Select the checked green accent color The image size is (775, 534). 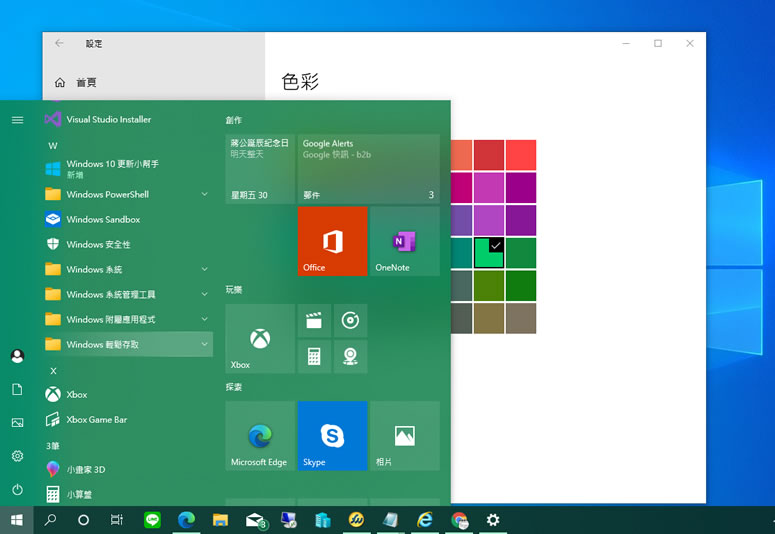489,253
